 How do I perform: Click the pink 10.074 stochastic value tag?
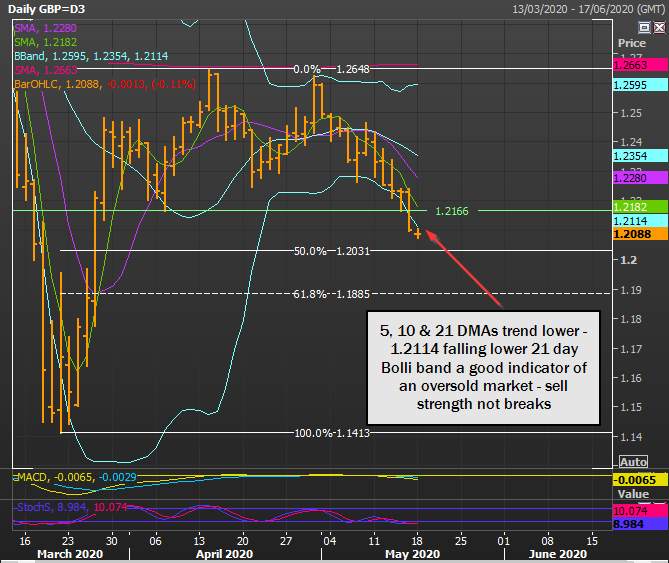coord(640,511)
